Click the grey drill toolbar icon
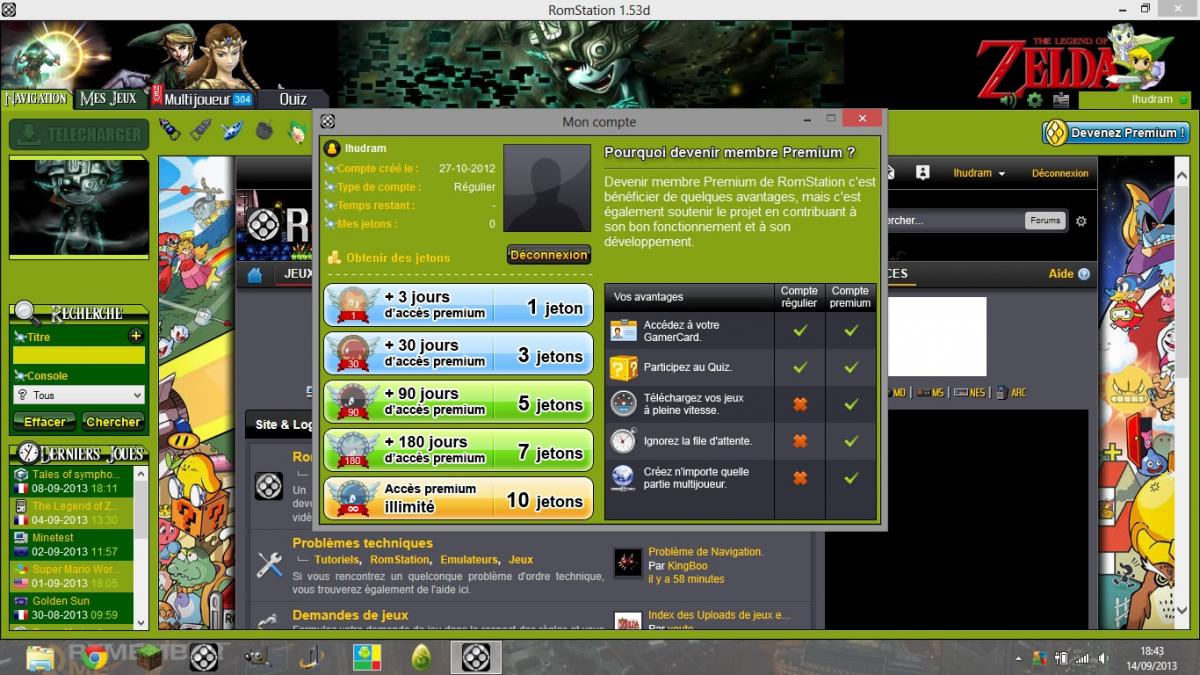 pyautogui.click(x=201, y=130)
